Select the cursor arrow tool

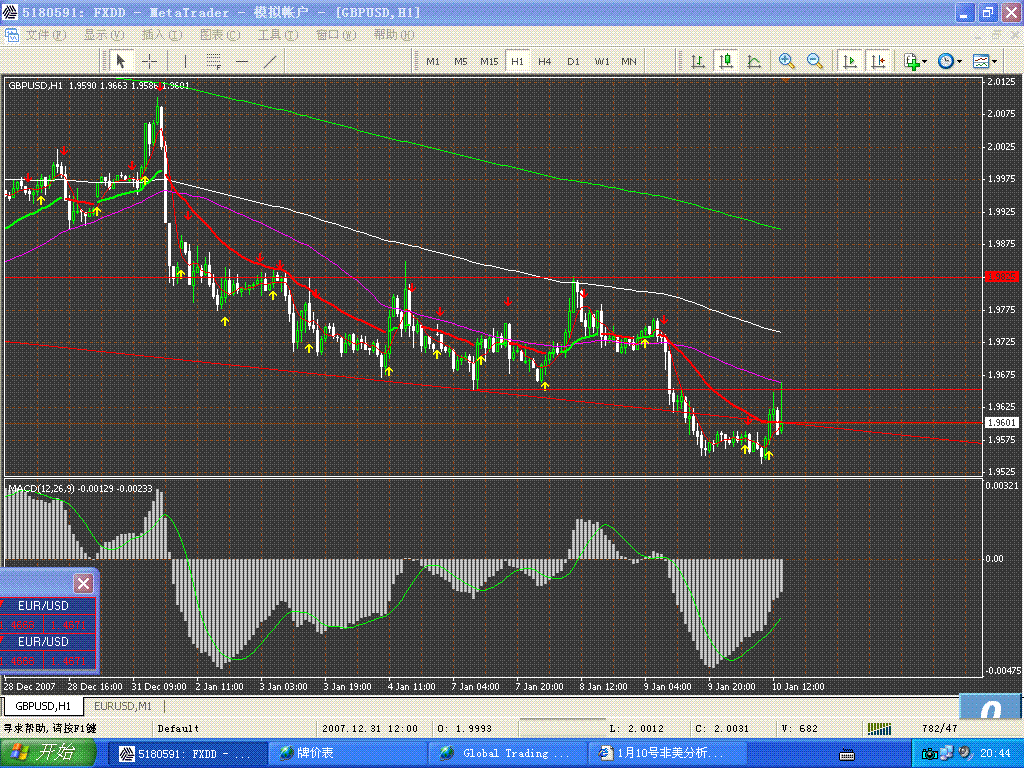point(120,61)
